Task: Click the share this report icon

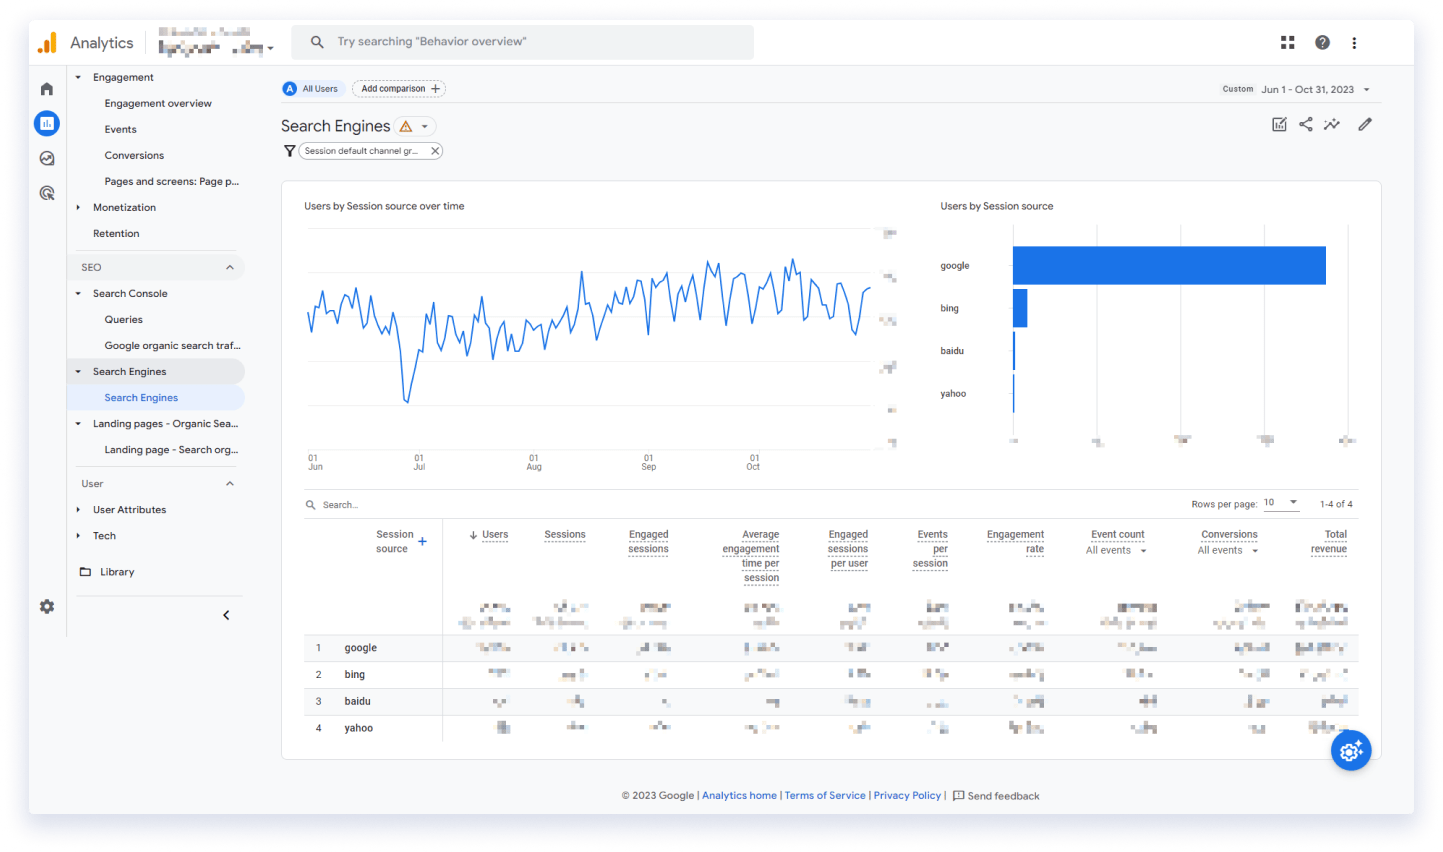Action: [1306, 124]
